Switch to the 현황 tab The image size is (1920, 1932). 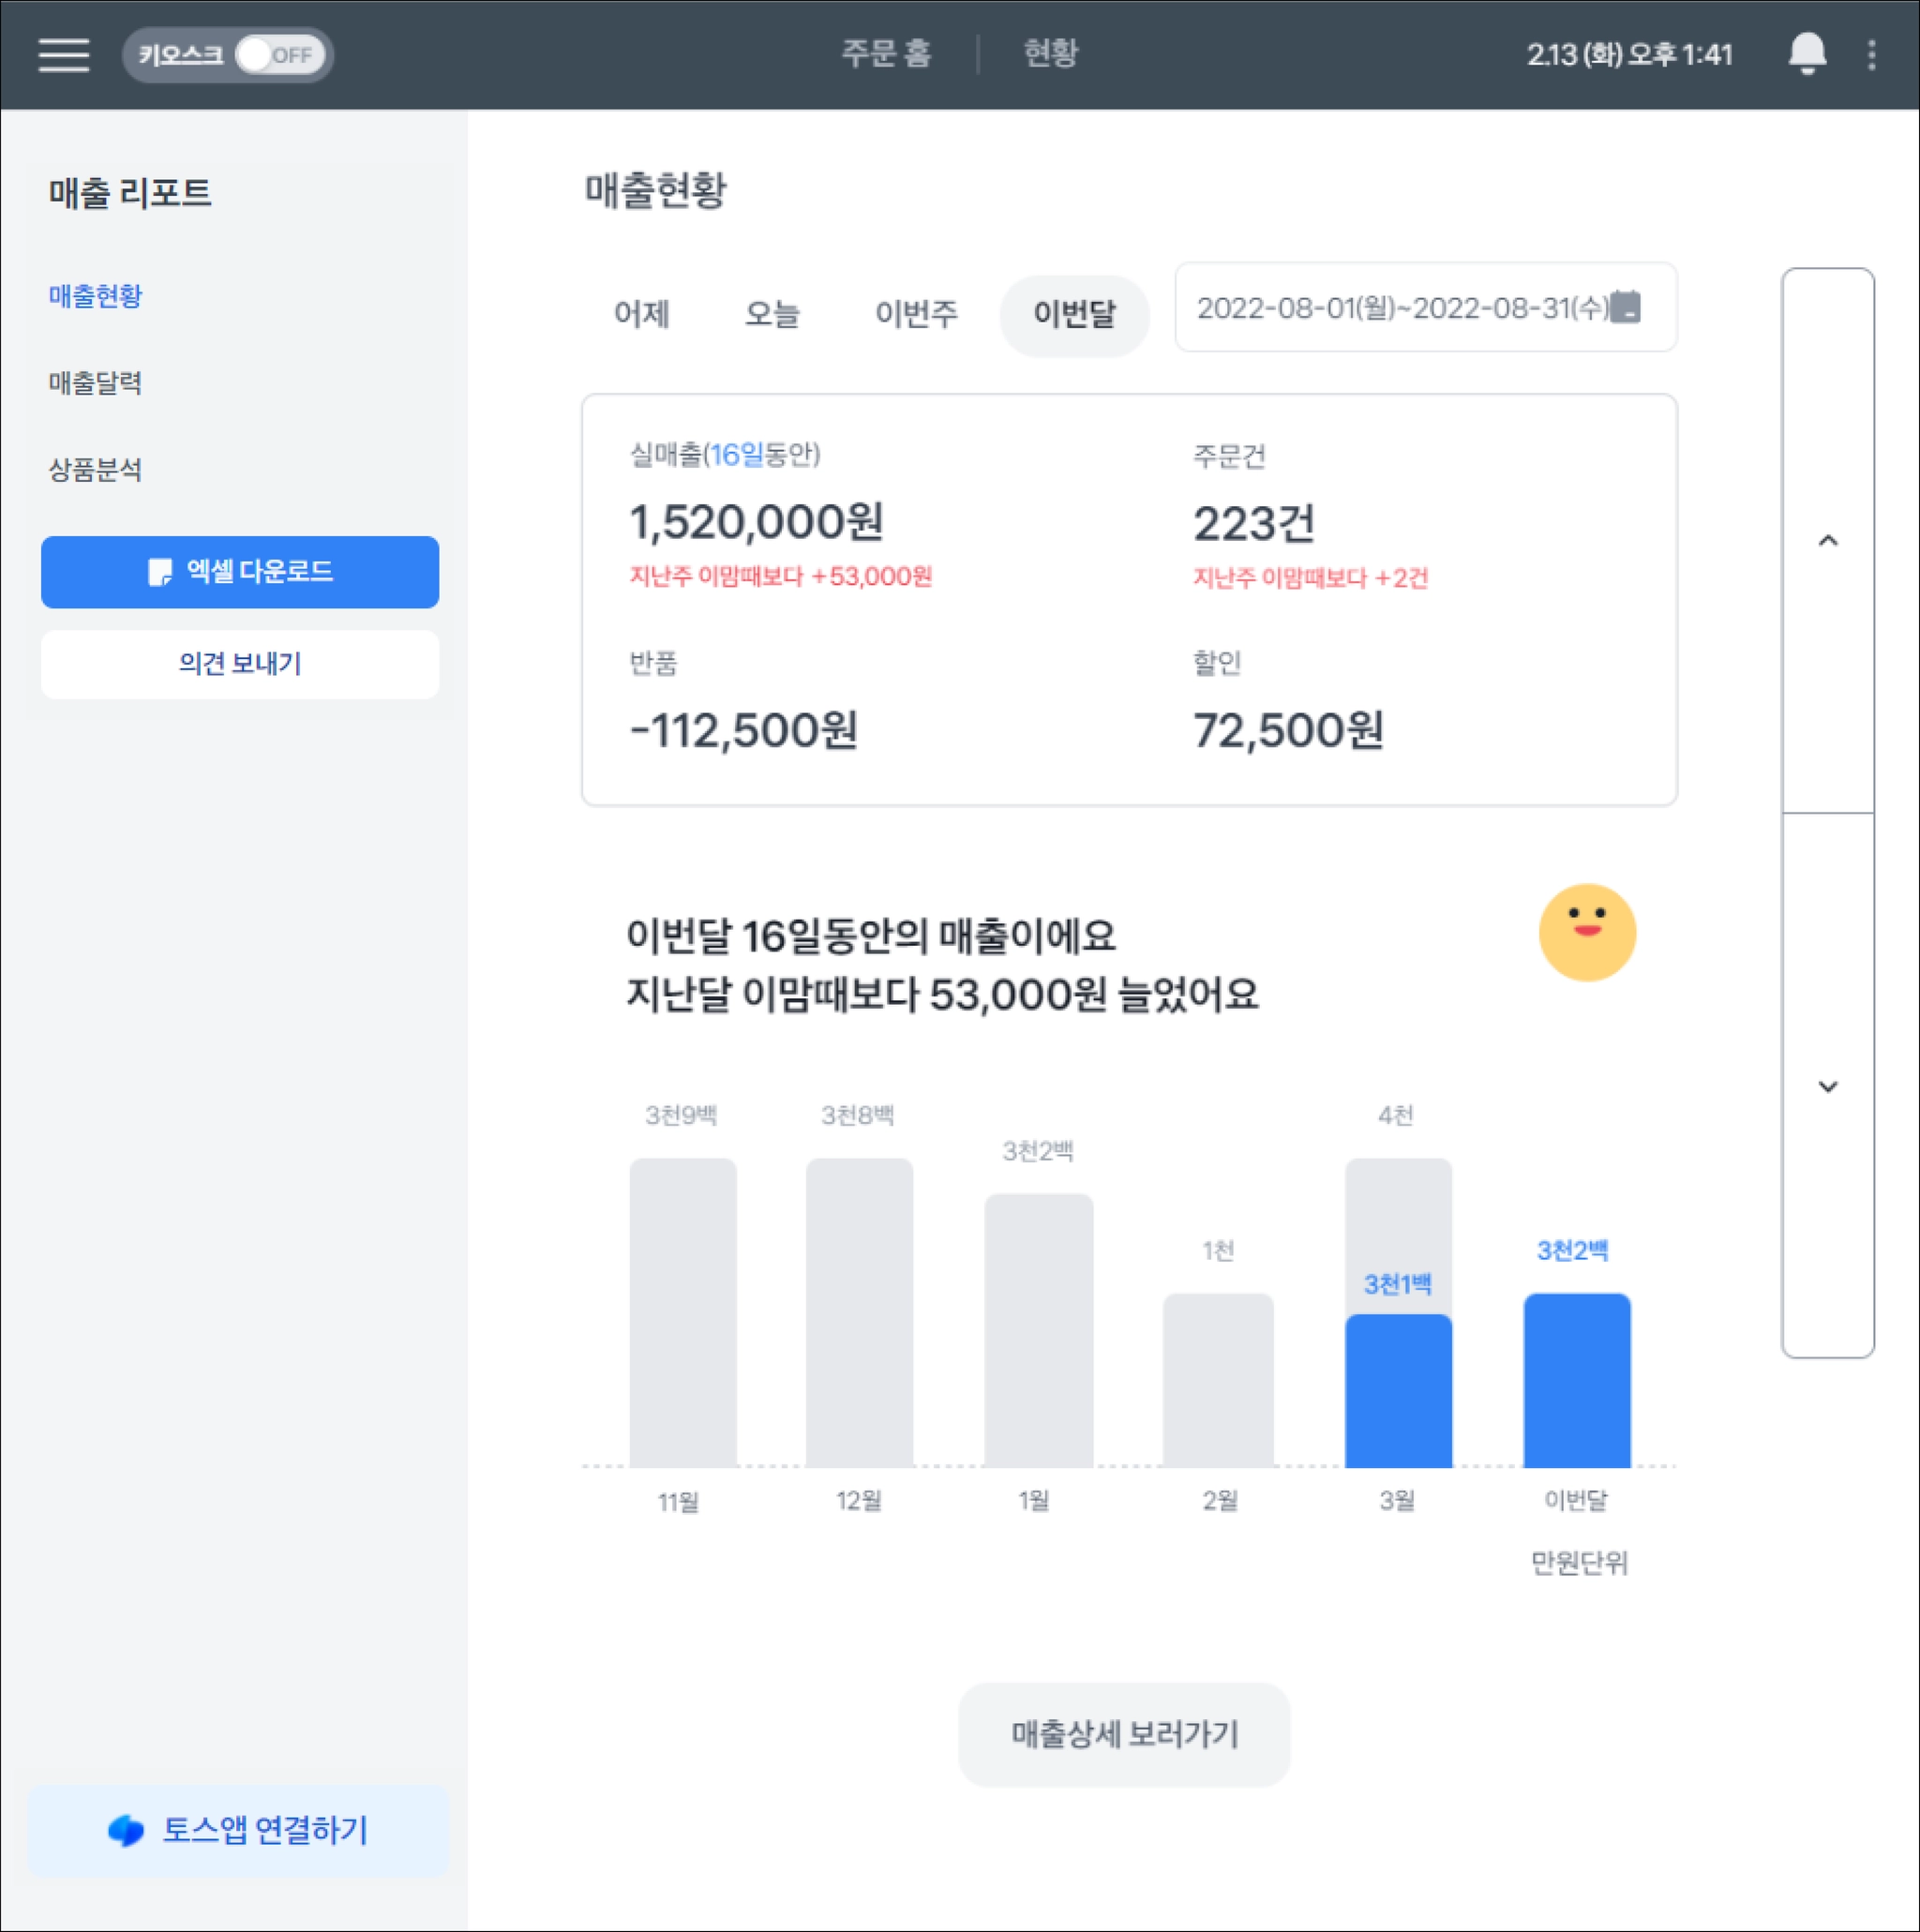[x=1050, y=54]
